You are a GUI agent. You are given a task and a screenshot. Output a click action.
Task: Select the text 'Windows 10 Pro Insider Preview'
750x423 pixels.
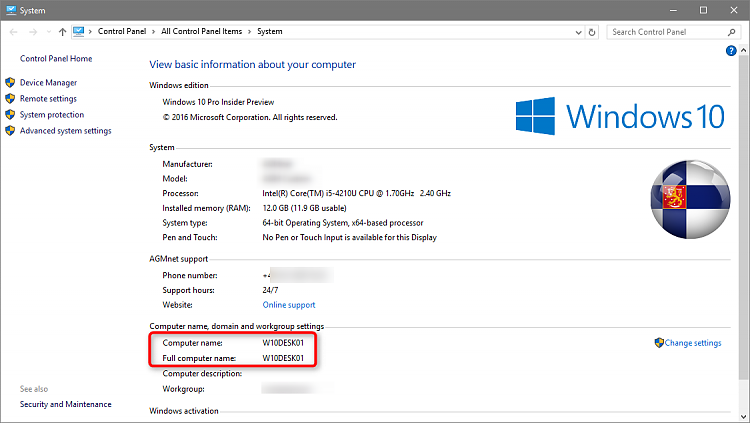[x=218, y=102]
